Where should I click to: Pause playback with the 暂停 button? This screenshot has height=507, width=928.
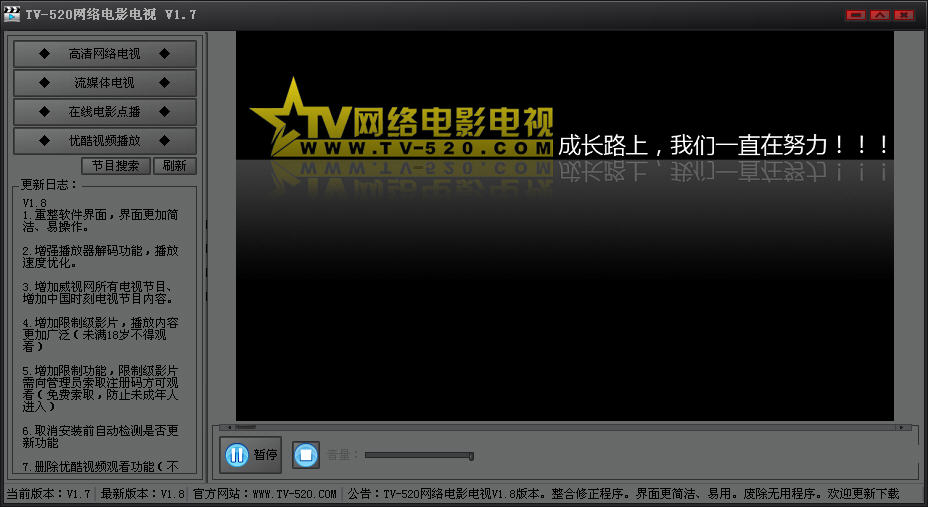(x=251, y=455)
